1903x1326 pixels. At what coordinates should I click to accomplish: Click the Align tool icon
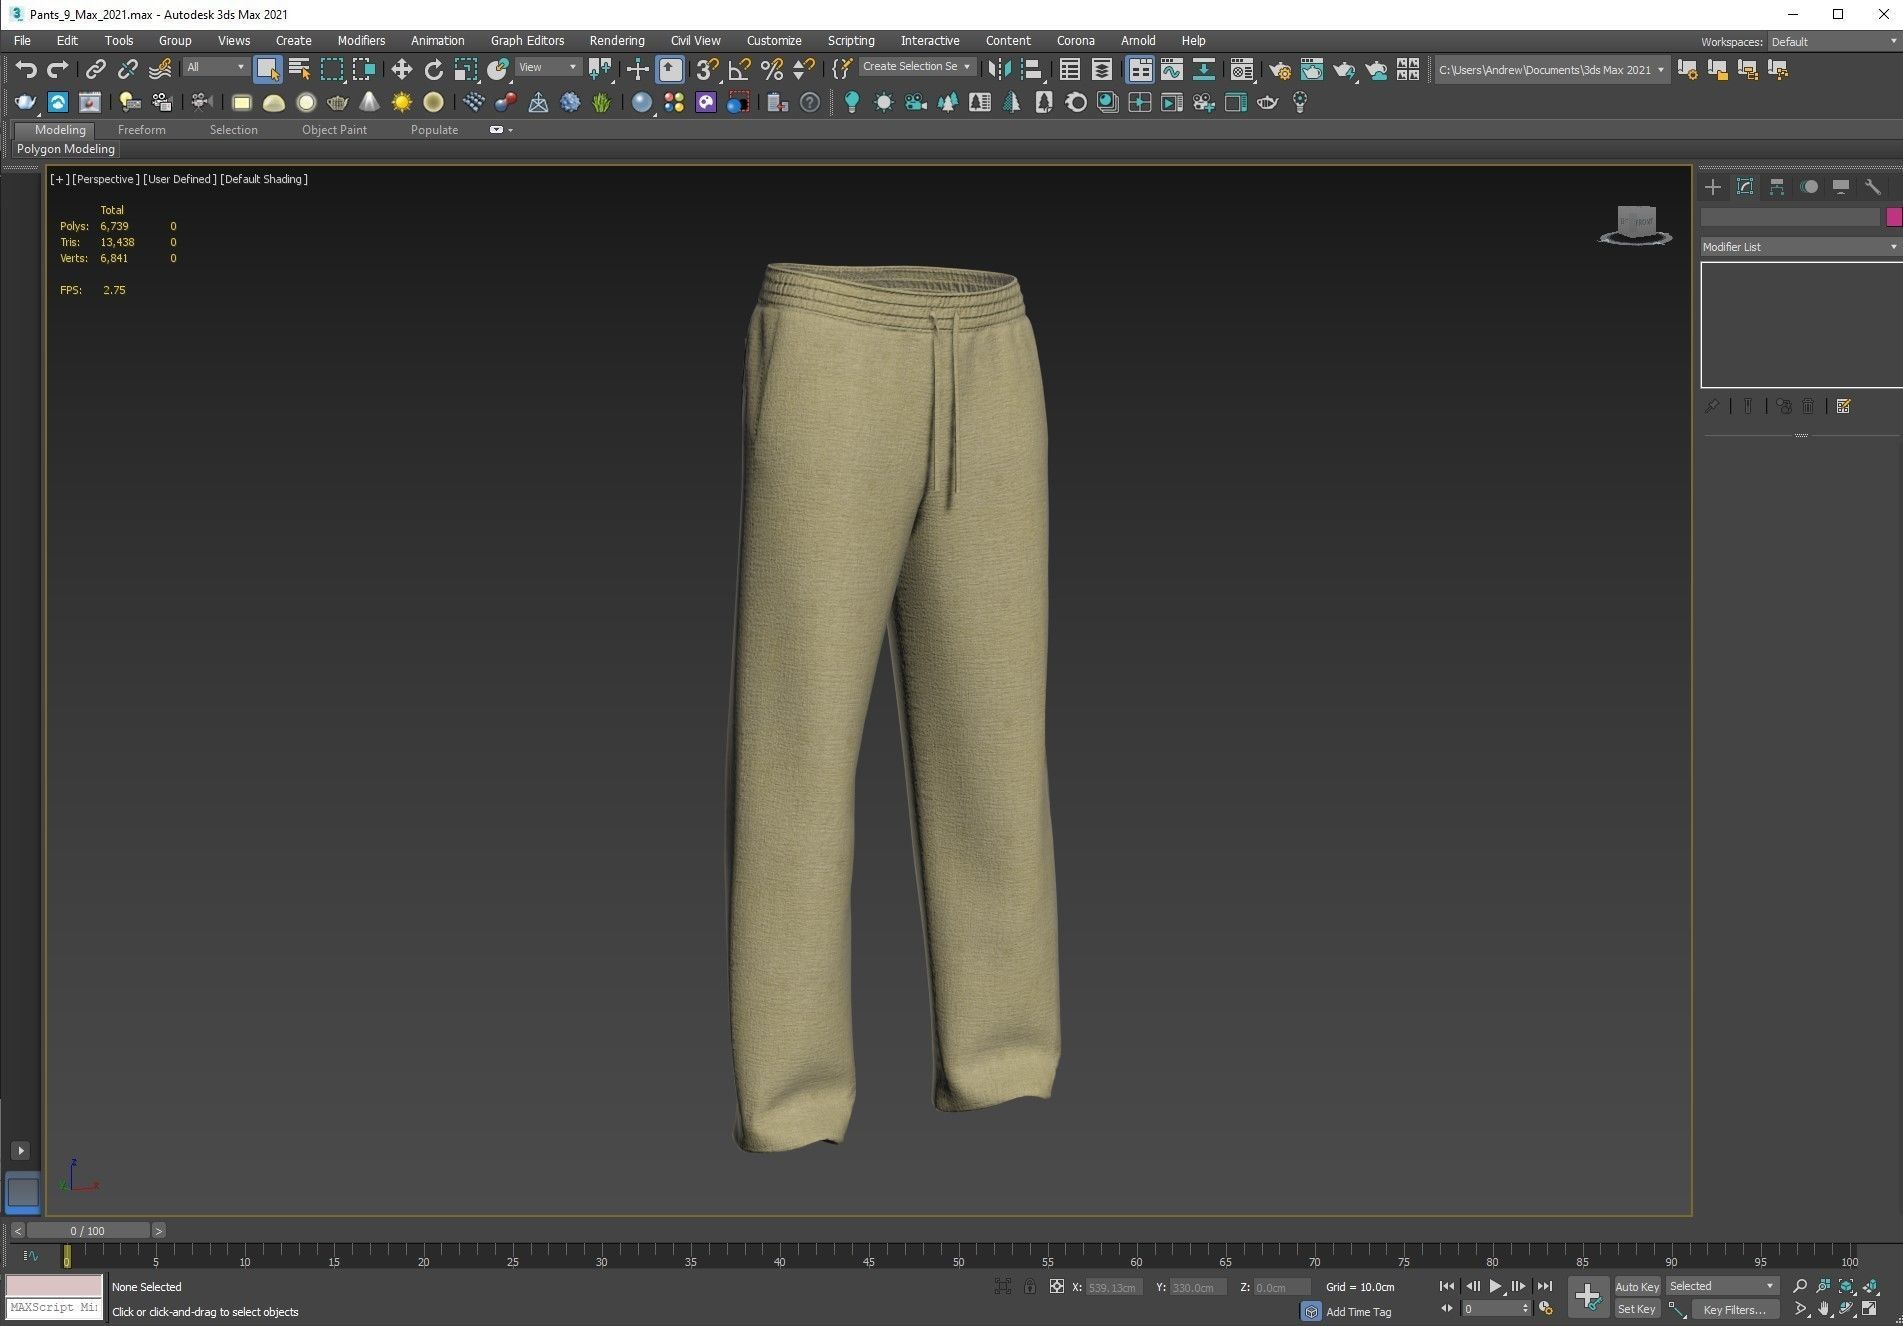coord(1031,69)
